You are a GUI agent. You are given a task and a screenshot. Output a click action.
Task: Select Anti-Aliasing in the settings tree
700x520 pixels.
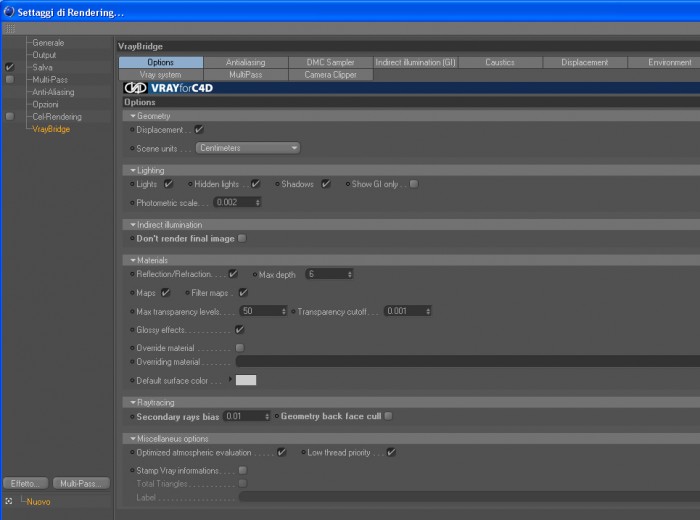tap(53, 92)
